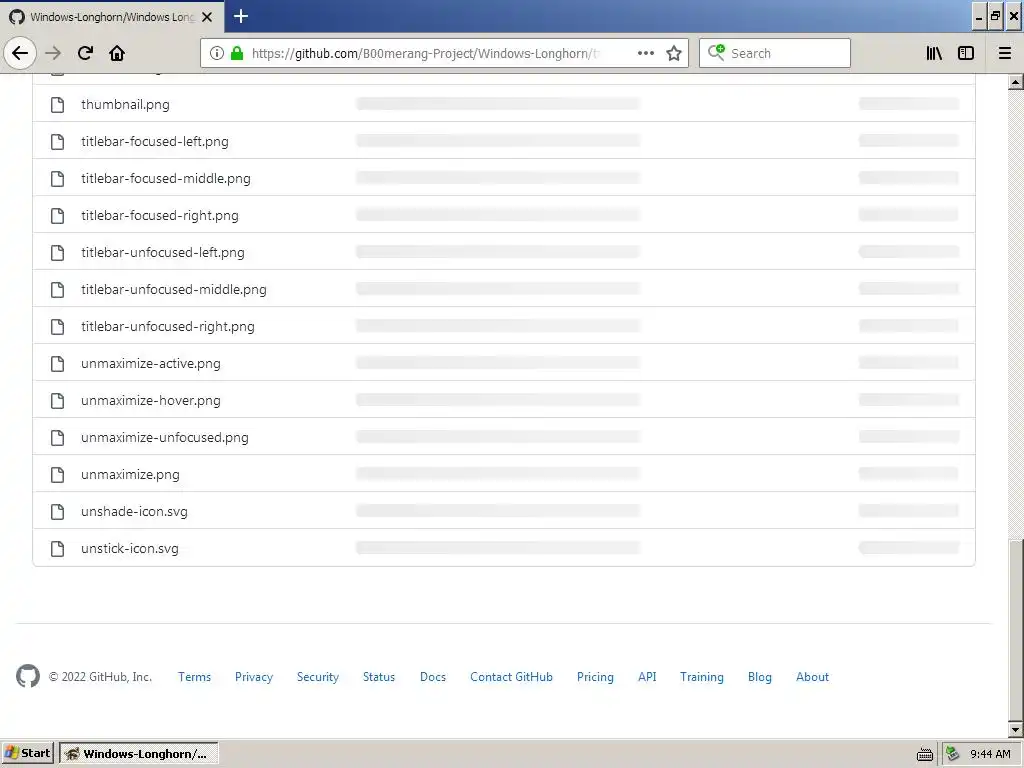The image size is (1024, 768).
Task: Click the 9:44 AM system clock
Action: click(990, 754)
